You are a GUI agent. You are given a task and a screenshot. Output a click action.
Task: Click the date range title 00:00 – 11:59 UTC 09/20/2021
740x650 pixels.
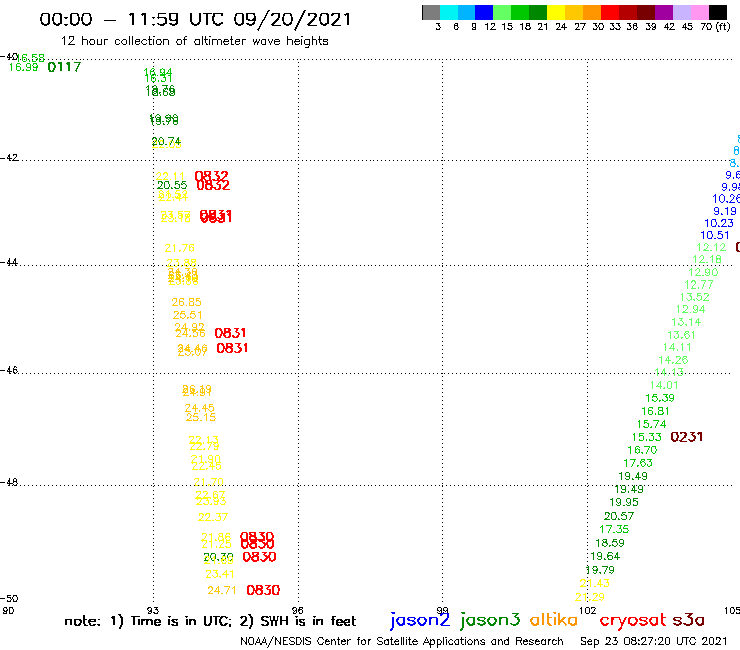pos(195,19)
